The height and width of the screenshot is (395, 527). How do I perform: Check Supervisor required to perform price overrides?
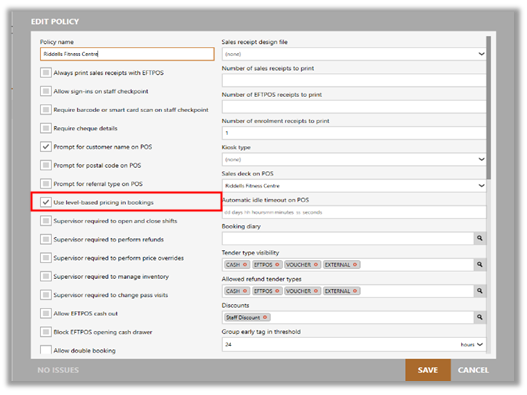[46, 258]
